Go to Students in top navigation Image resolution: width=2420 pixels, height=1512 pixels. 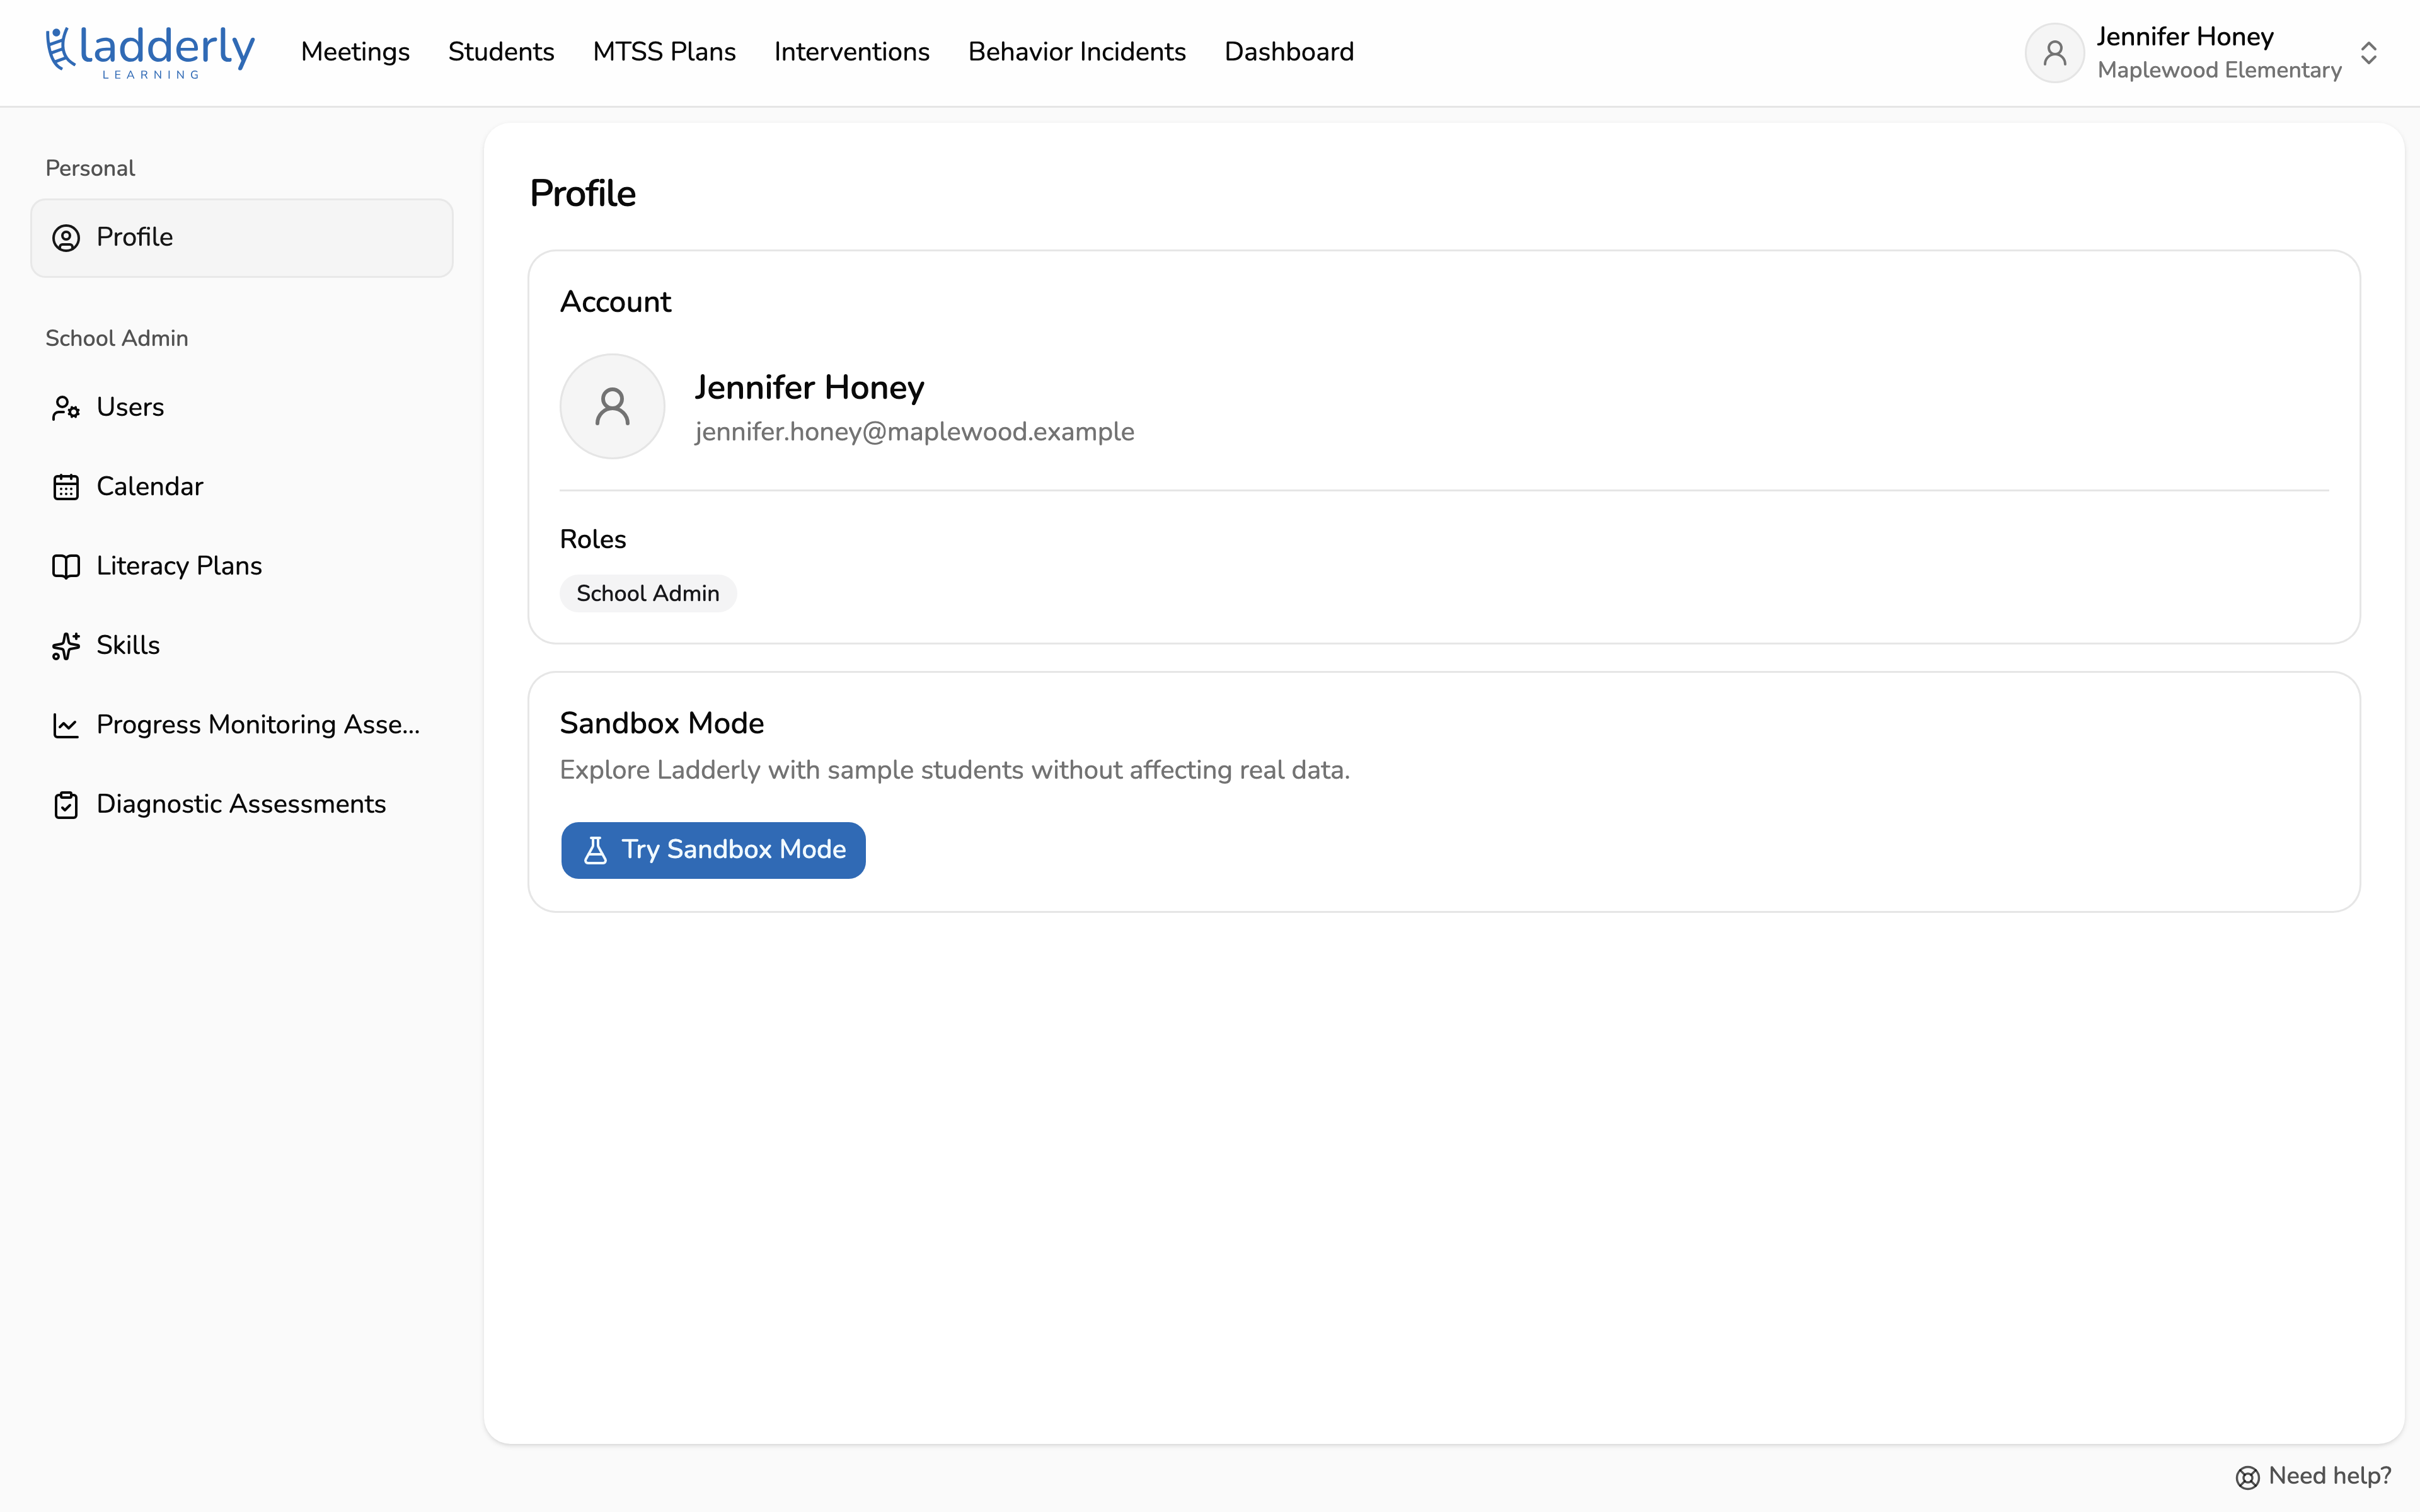pyautogui.click(x=501, y=52)
